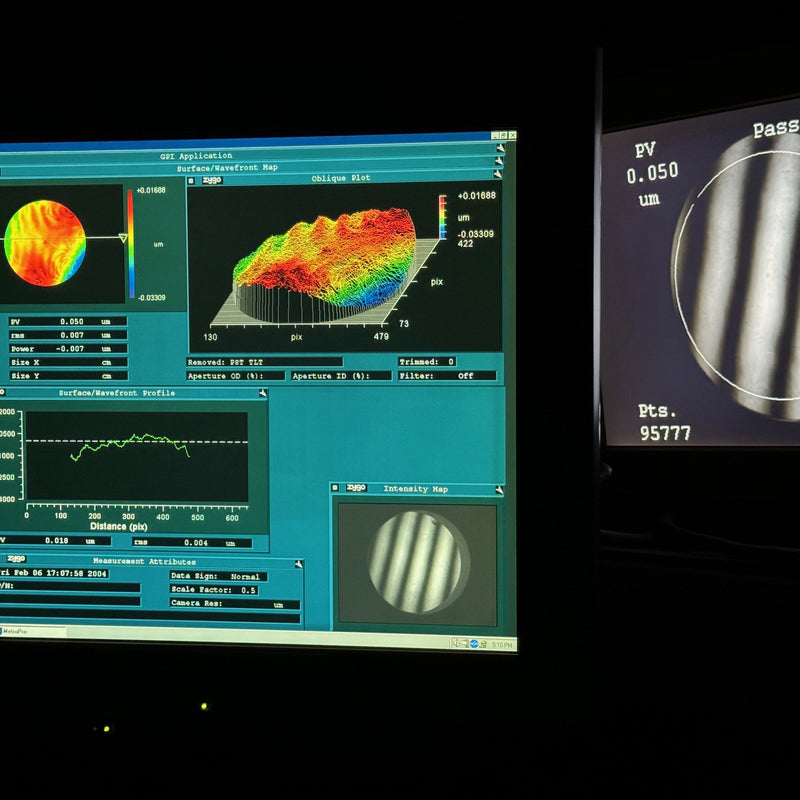
Task: Click the zygo logo in Measurement Attributes
Action: coord(16,559)
